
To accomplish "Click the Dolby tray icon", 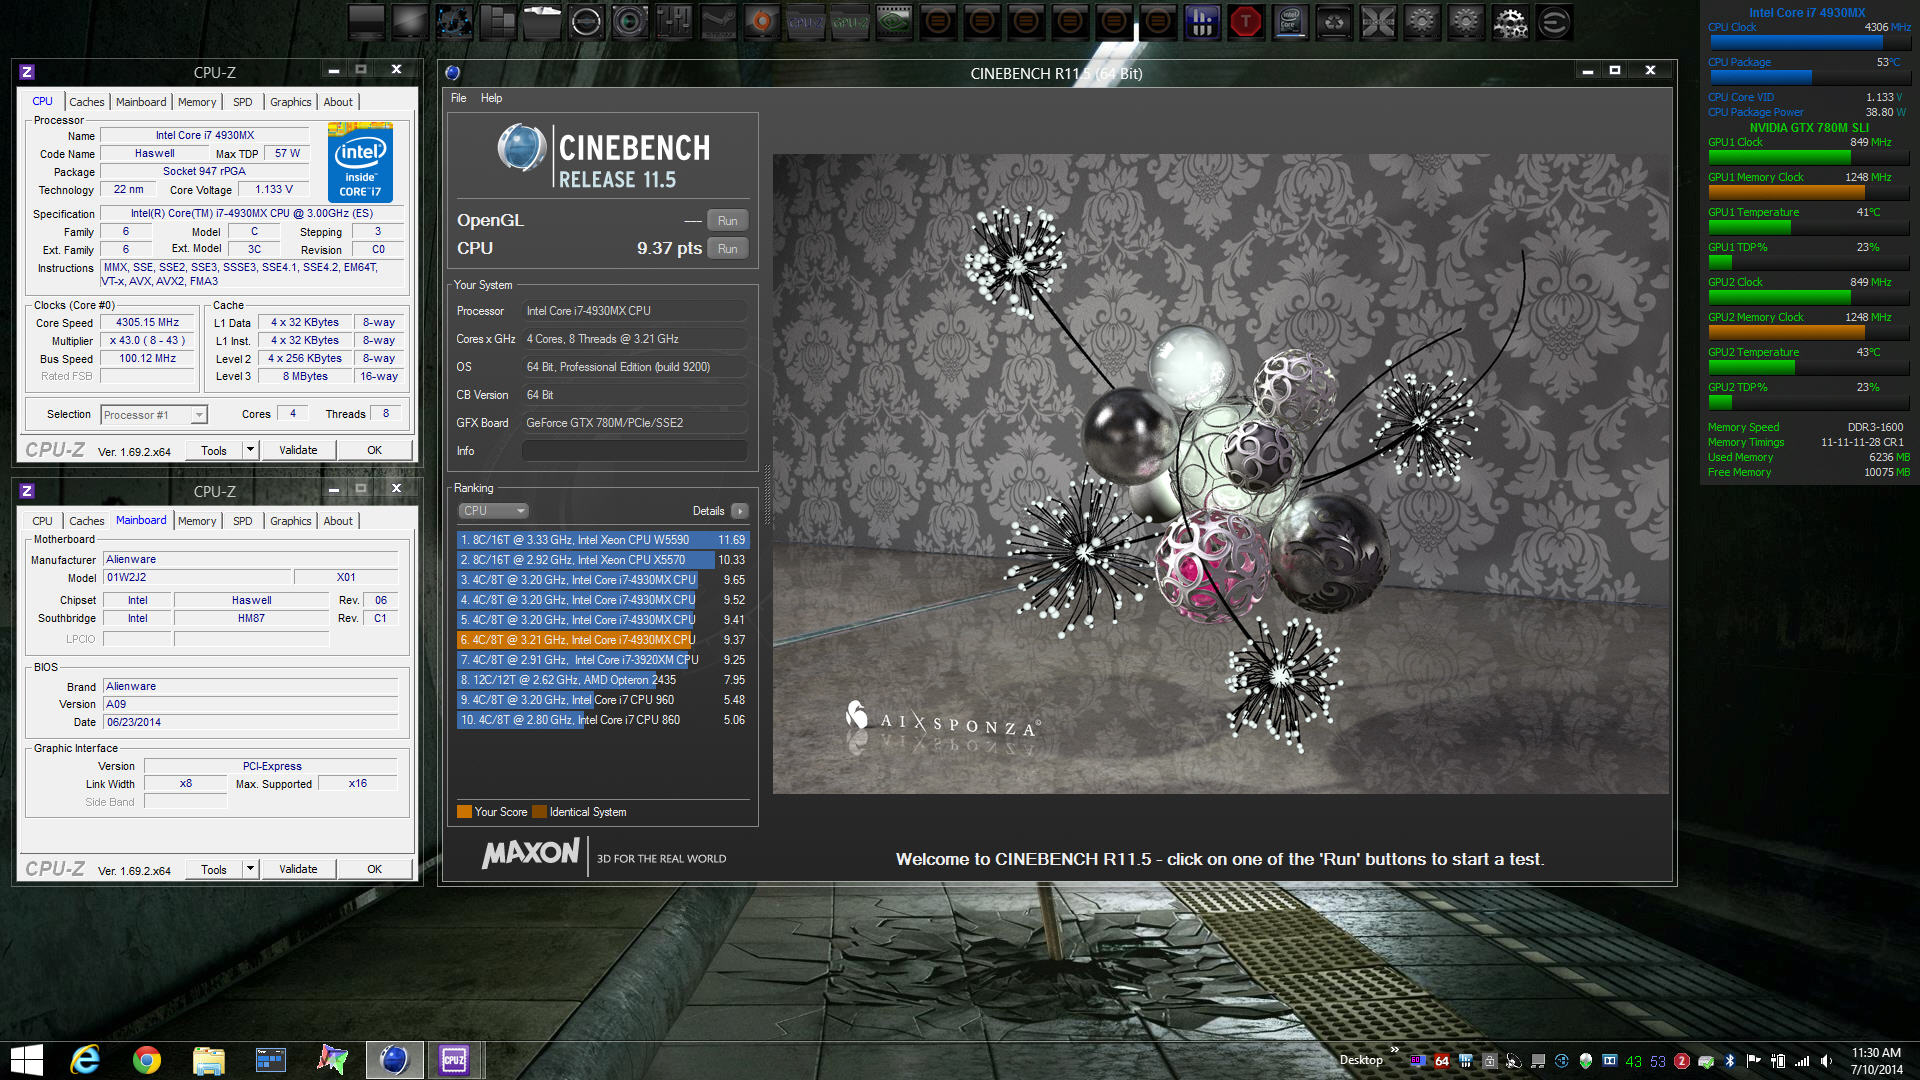I will click(1610, 1061).
